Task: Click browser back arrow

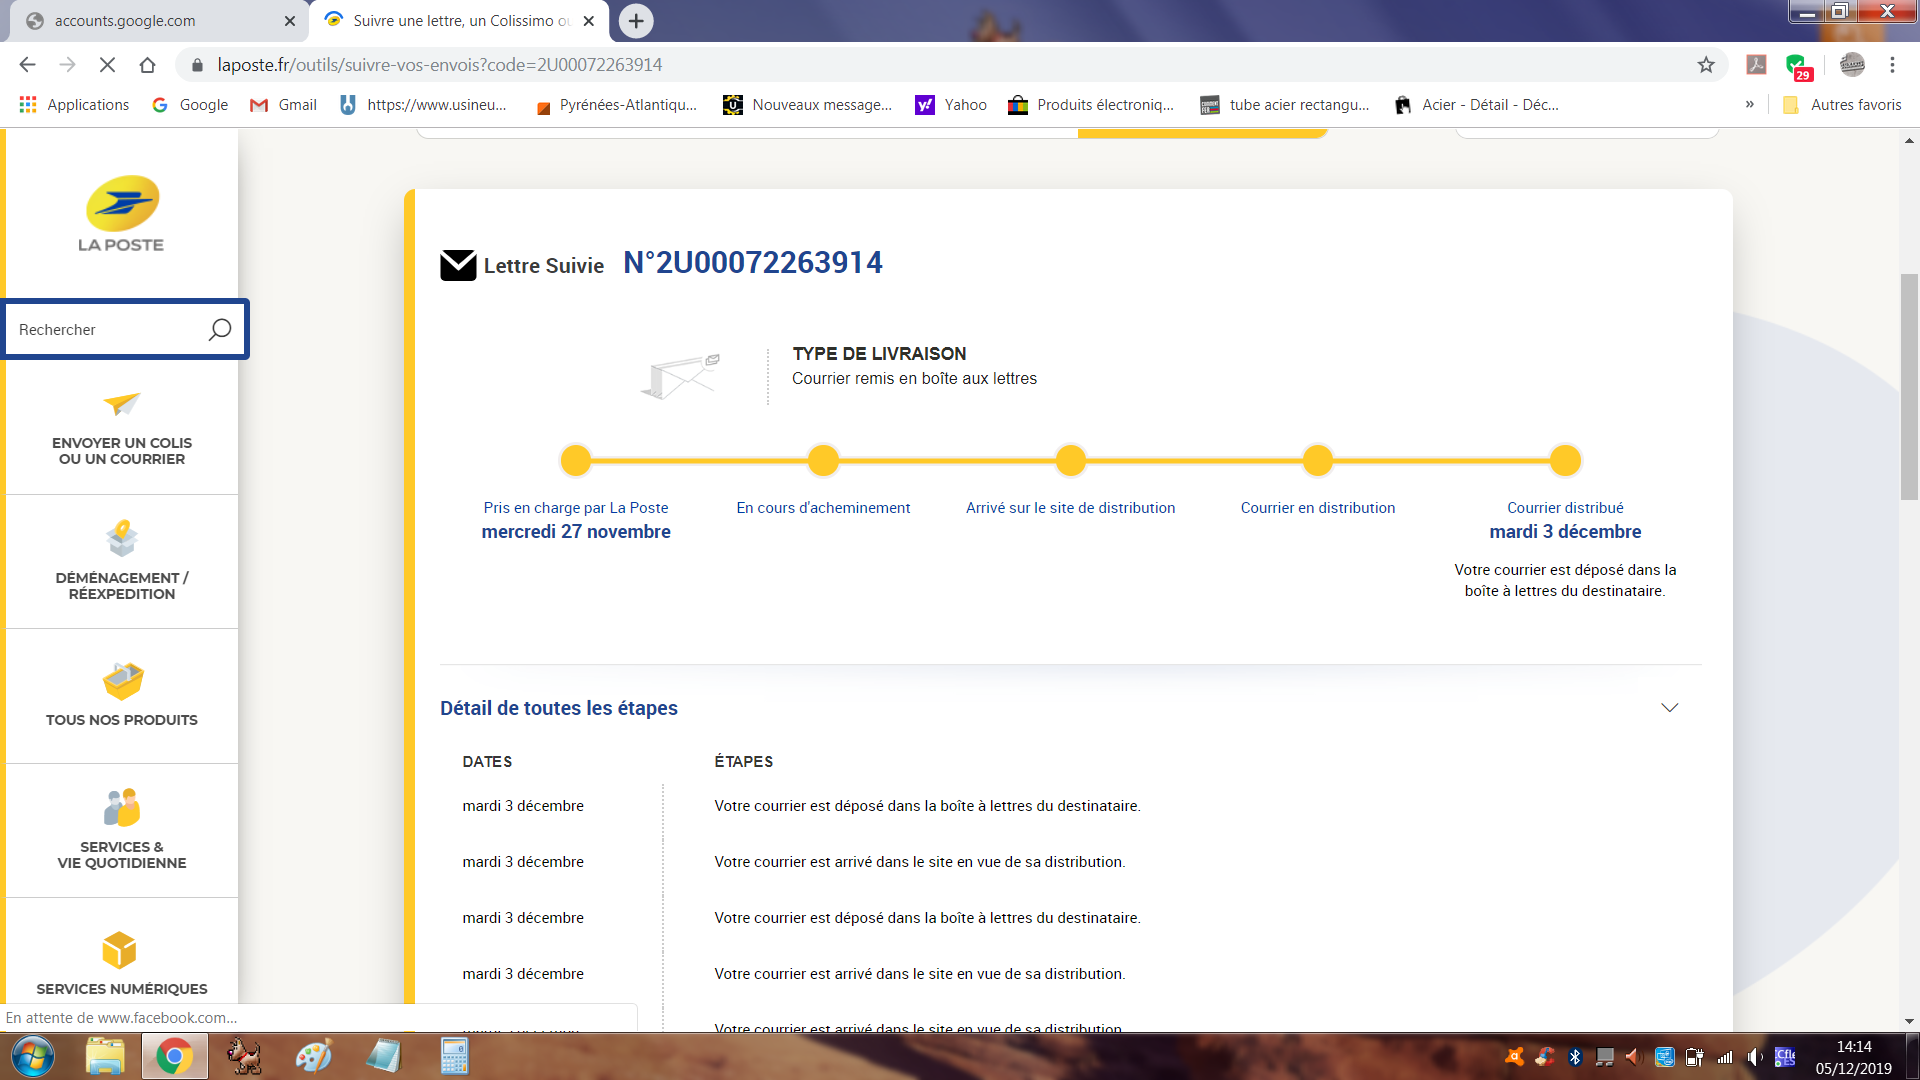Action: (27, 65)
